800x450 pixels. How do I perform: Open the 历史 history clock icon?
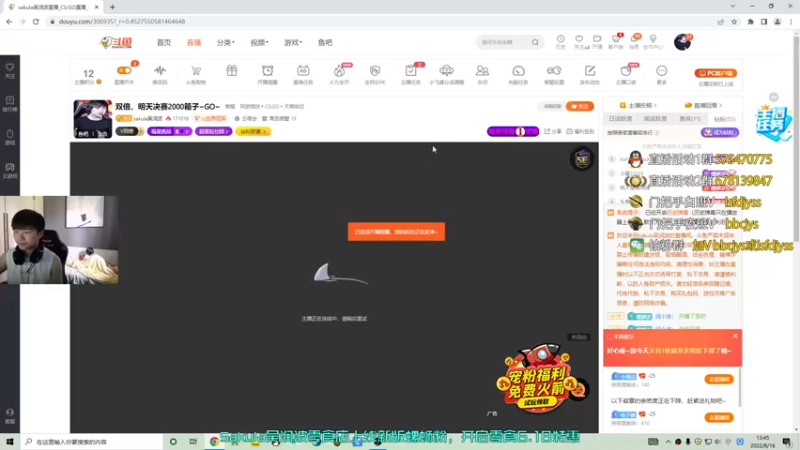561,42
